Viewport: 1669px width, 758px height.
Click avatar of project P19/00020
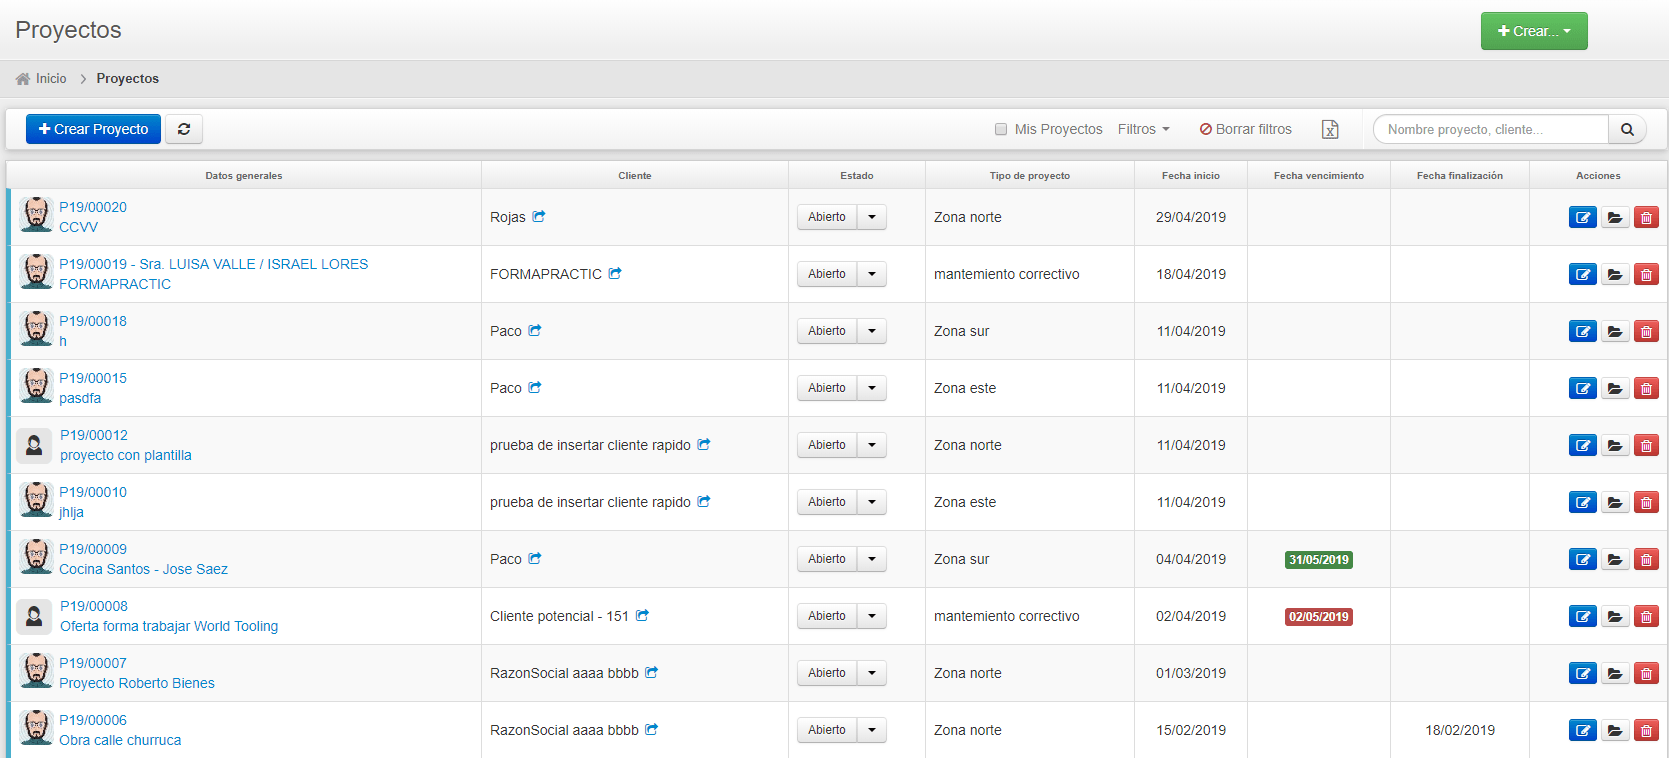pyautogui.click(x=36, y=215)
